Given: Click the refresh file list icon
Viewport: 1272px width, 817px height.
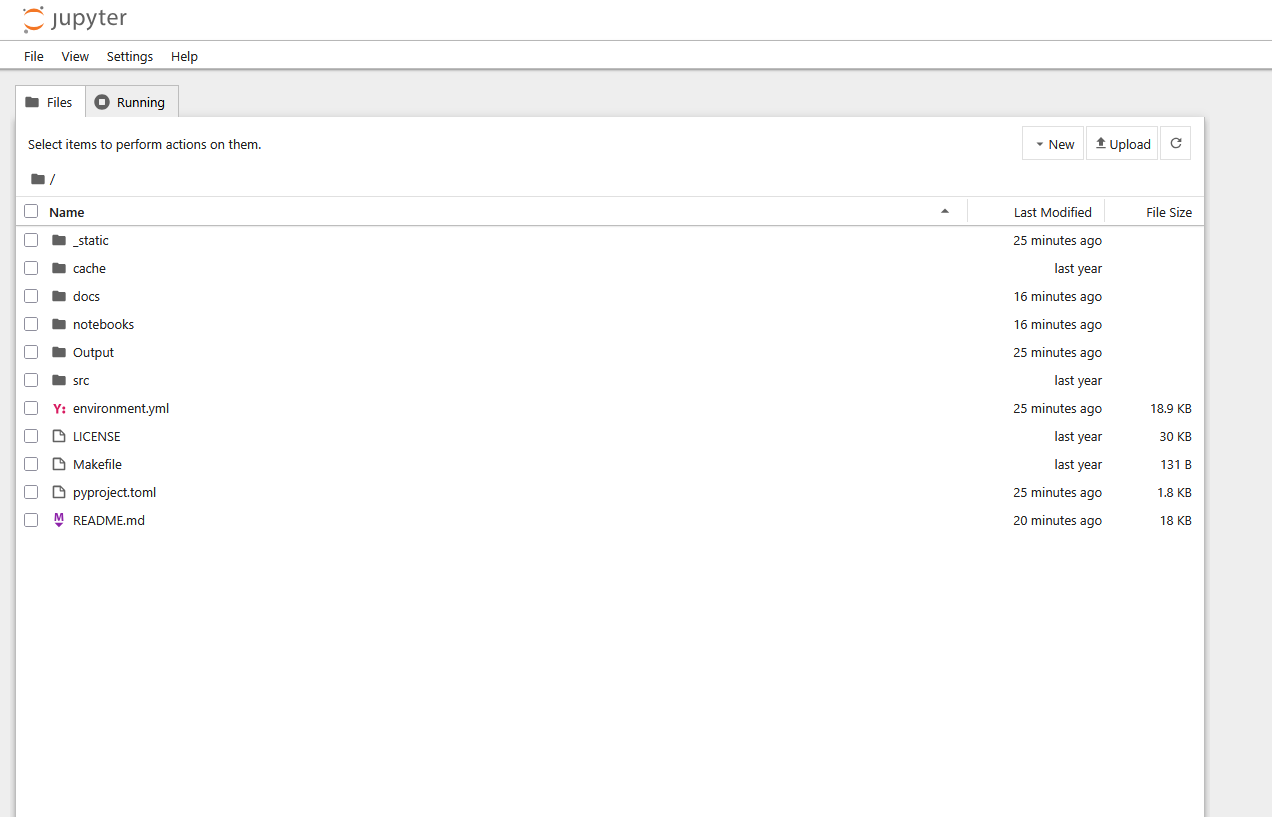Looking at the screenshot, I should [1175, 142].
